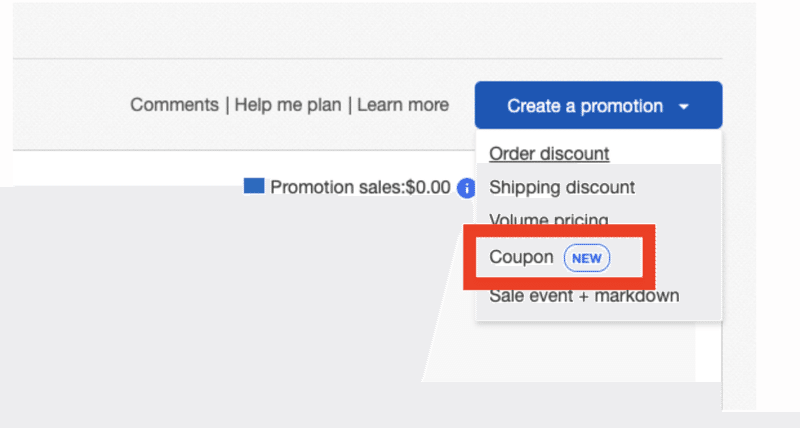The height and width of the screenshot is (428, 800).
Task: Open the Comments link
Action: point(174,105)
